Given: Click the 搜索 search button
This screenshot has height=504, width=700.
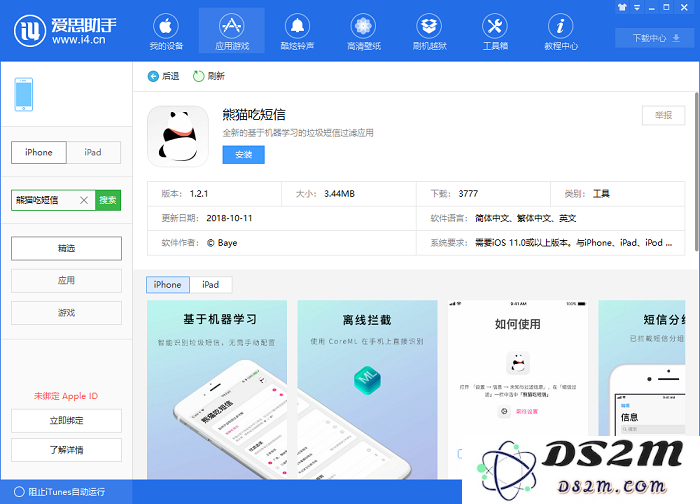Looking at the screenshot, I should point(108,200).
